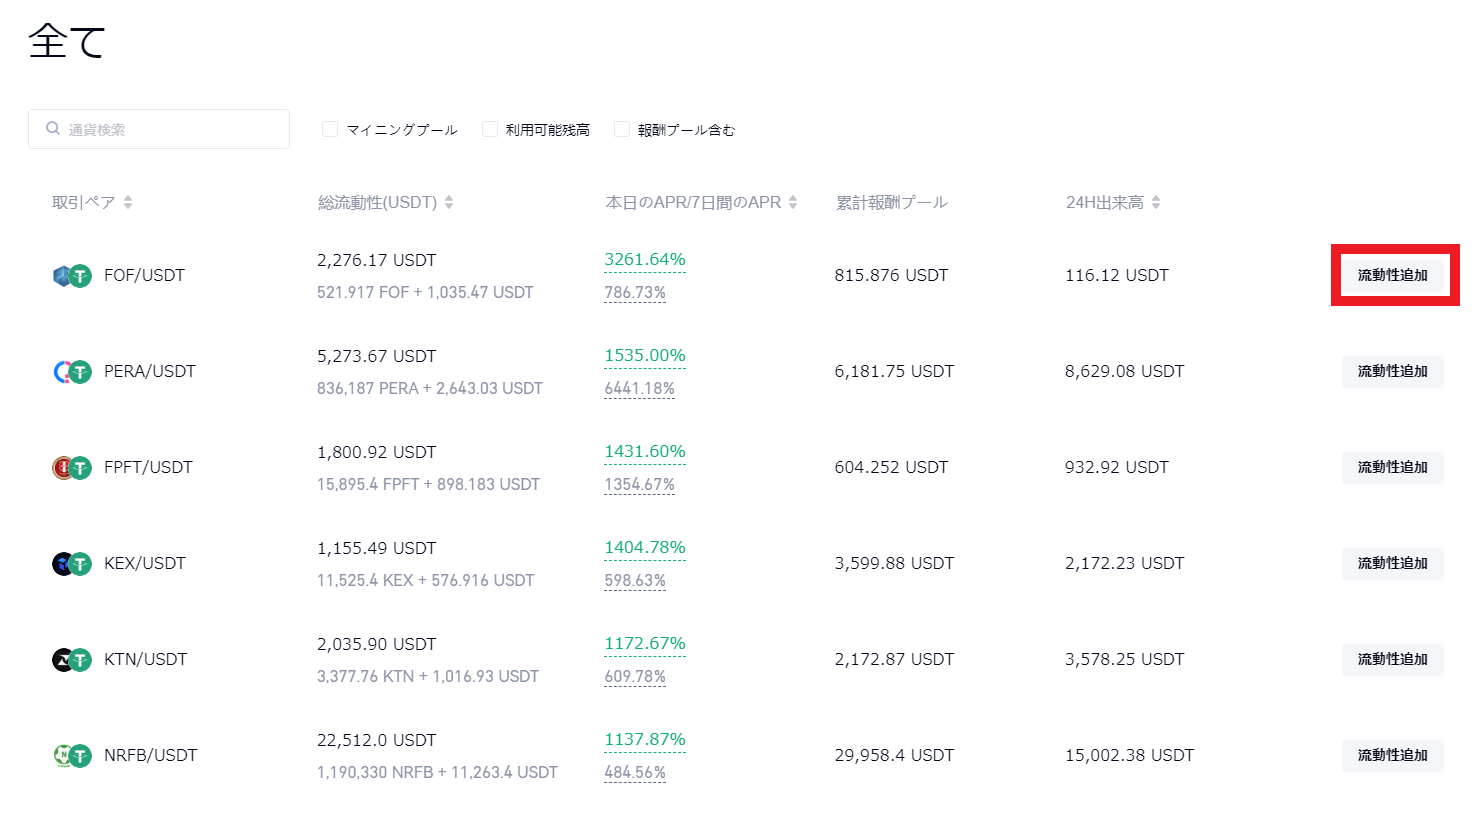Sort by 24H出来高 column arrows
The height and width of the screenshot is (818, 1484).
click(x=1156, y=203)
